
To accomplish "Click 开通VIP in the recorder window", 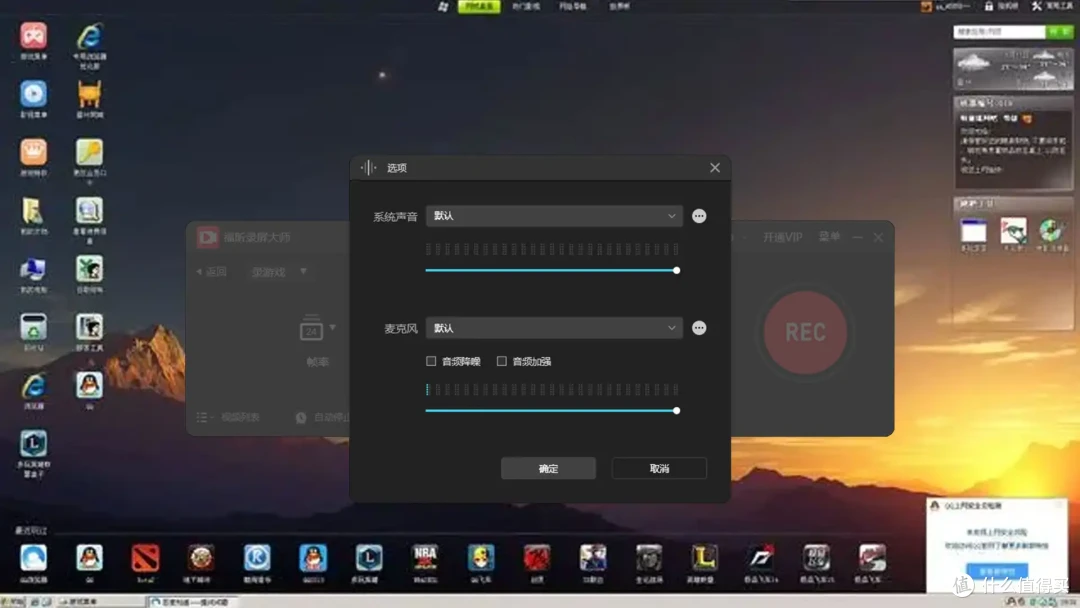I will click(x=782, y=238).
